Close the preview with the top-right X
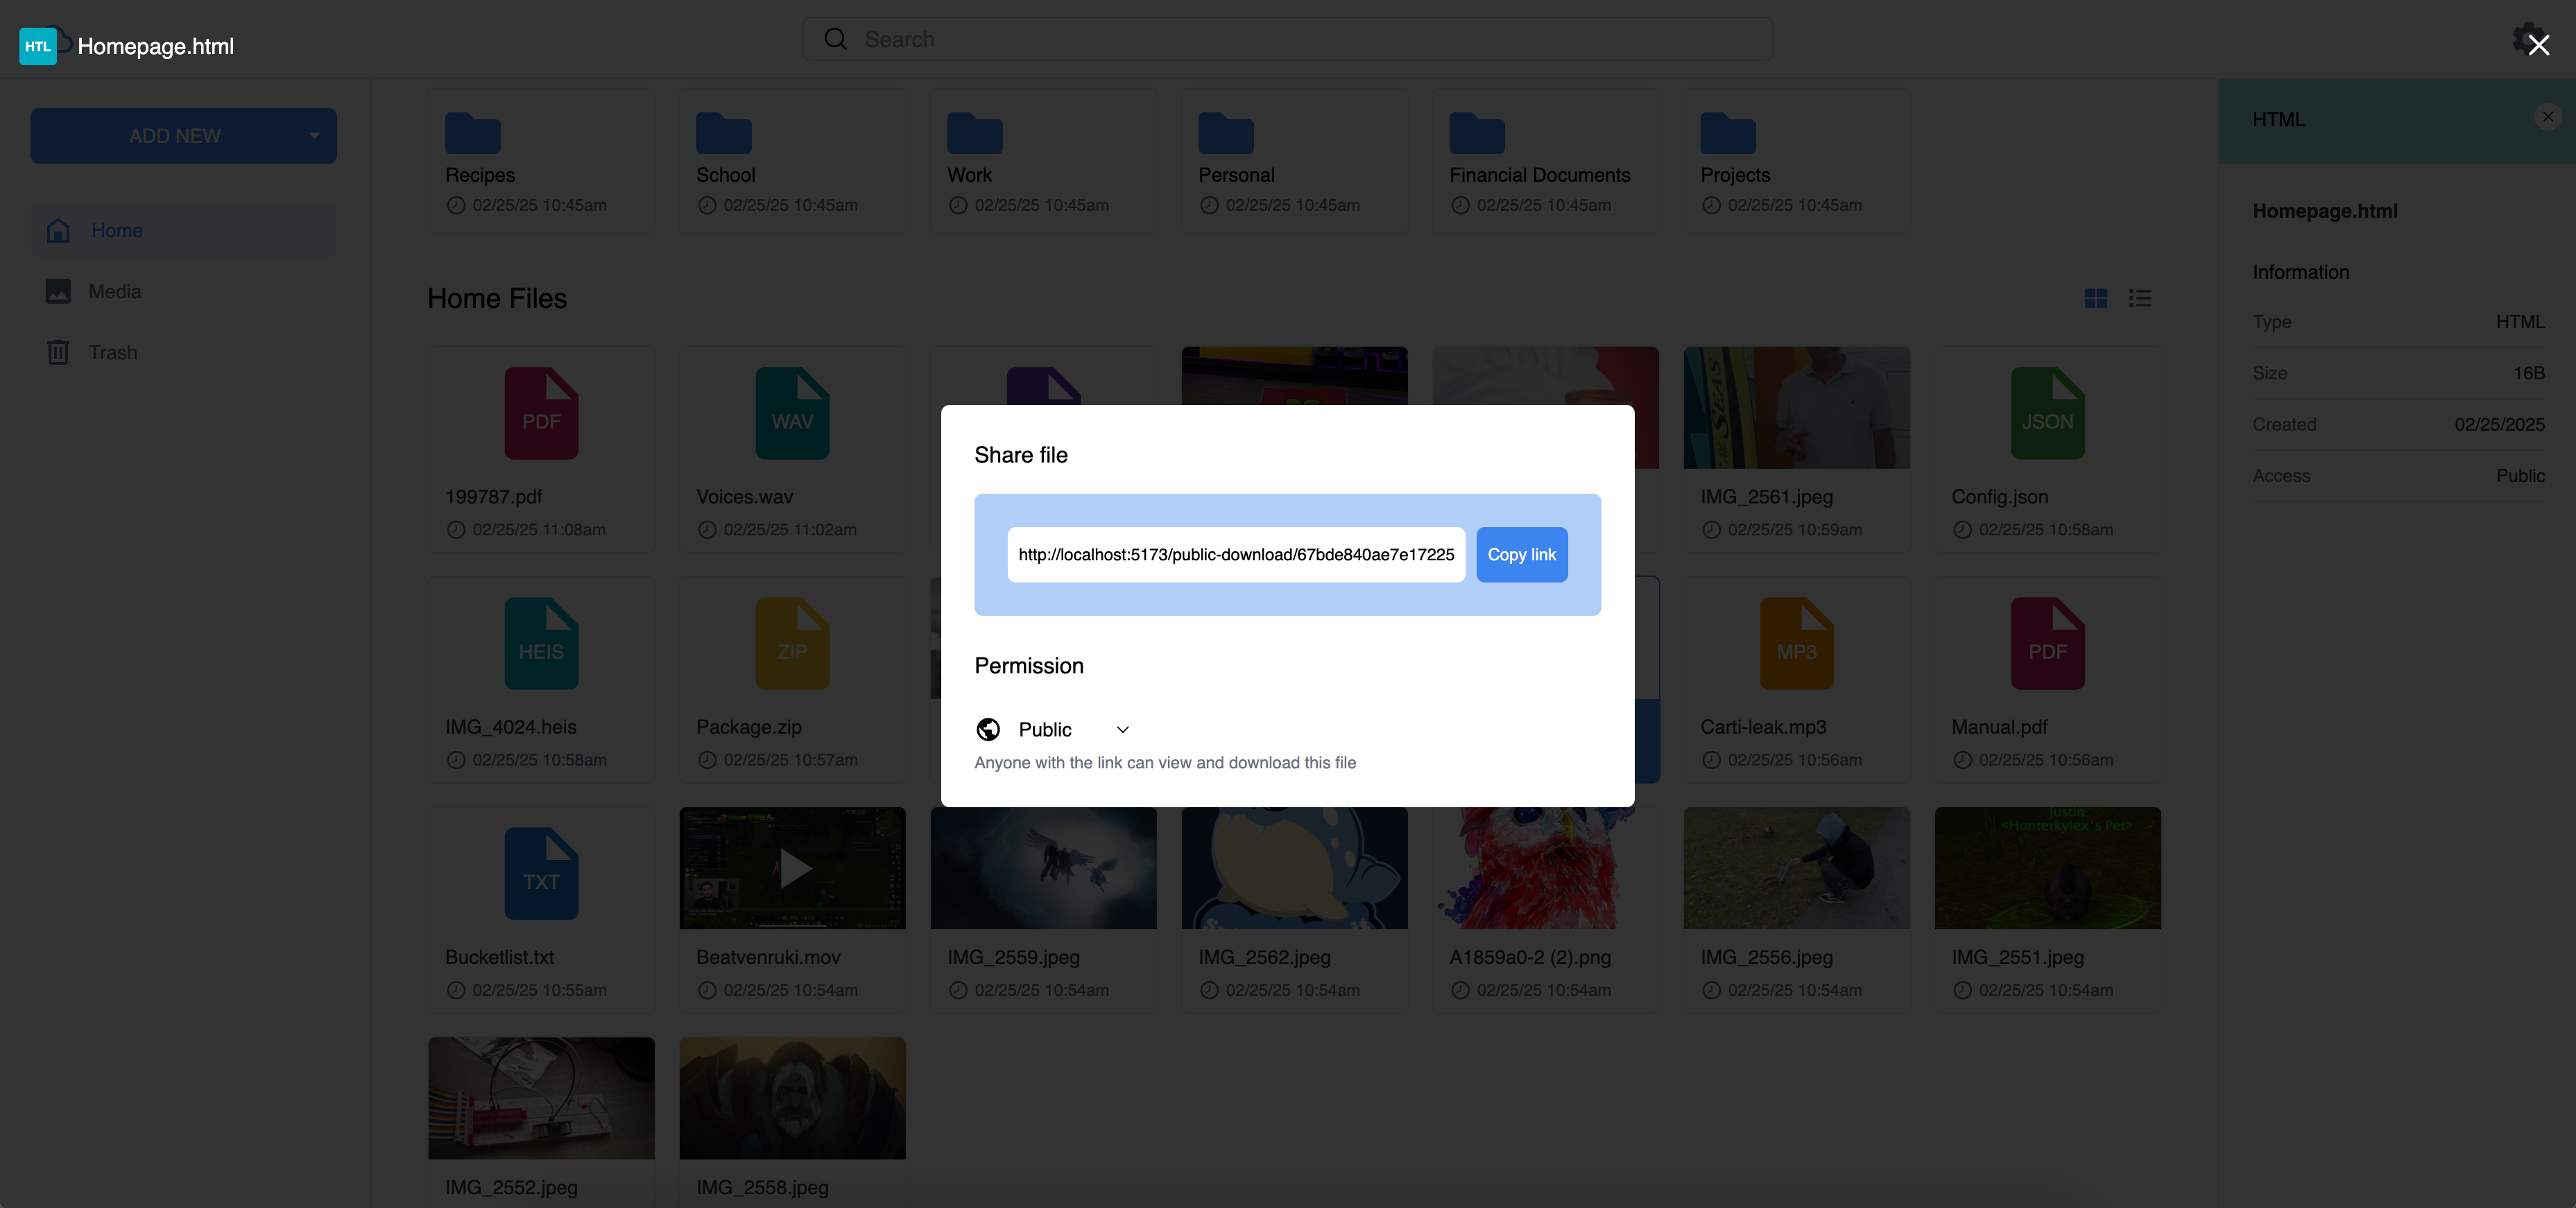Viewport: 2576px width, 1208px height. (2538, 45)
